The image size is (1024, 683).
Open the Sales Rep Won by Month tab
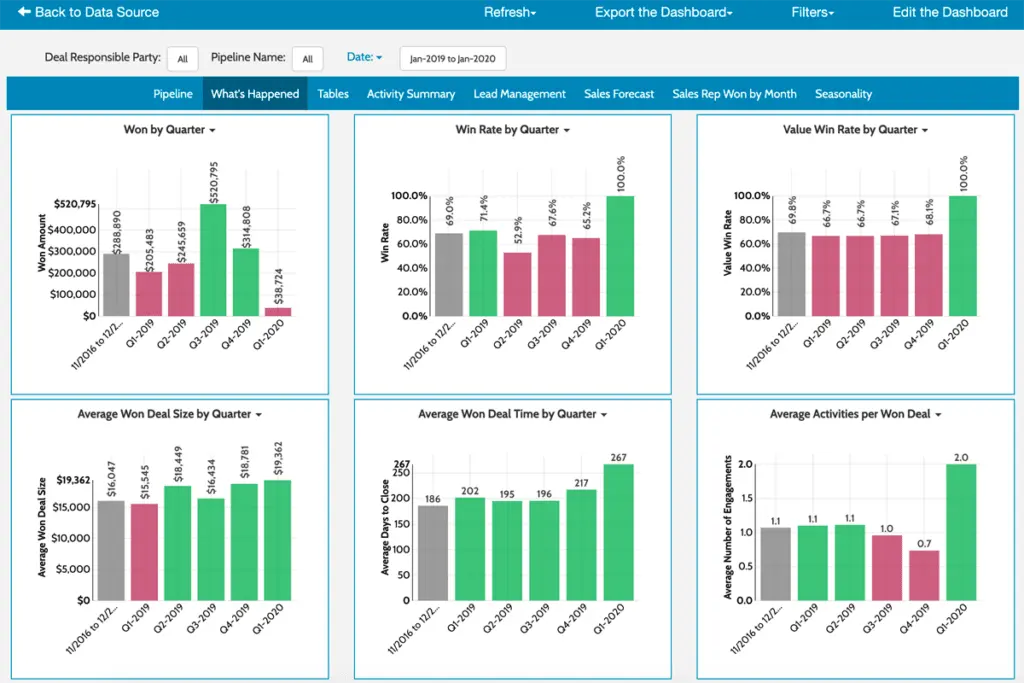pos(735,94)
